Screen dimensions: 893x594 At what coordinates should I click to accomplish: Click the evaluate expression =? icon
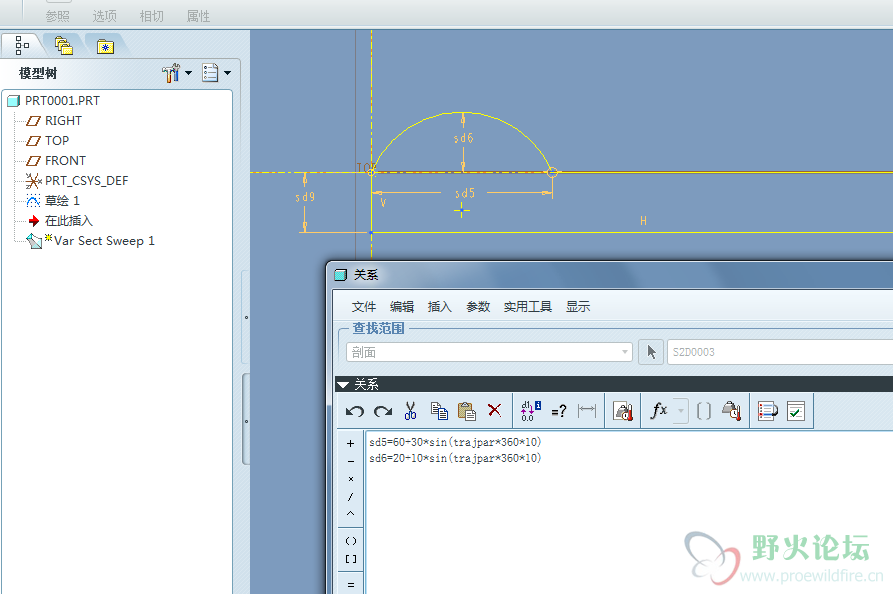[x=559, y=411]
